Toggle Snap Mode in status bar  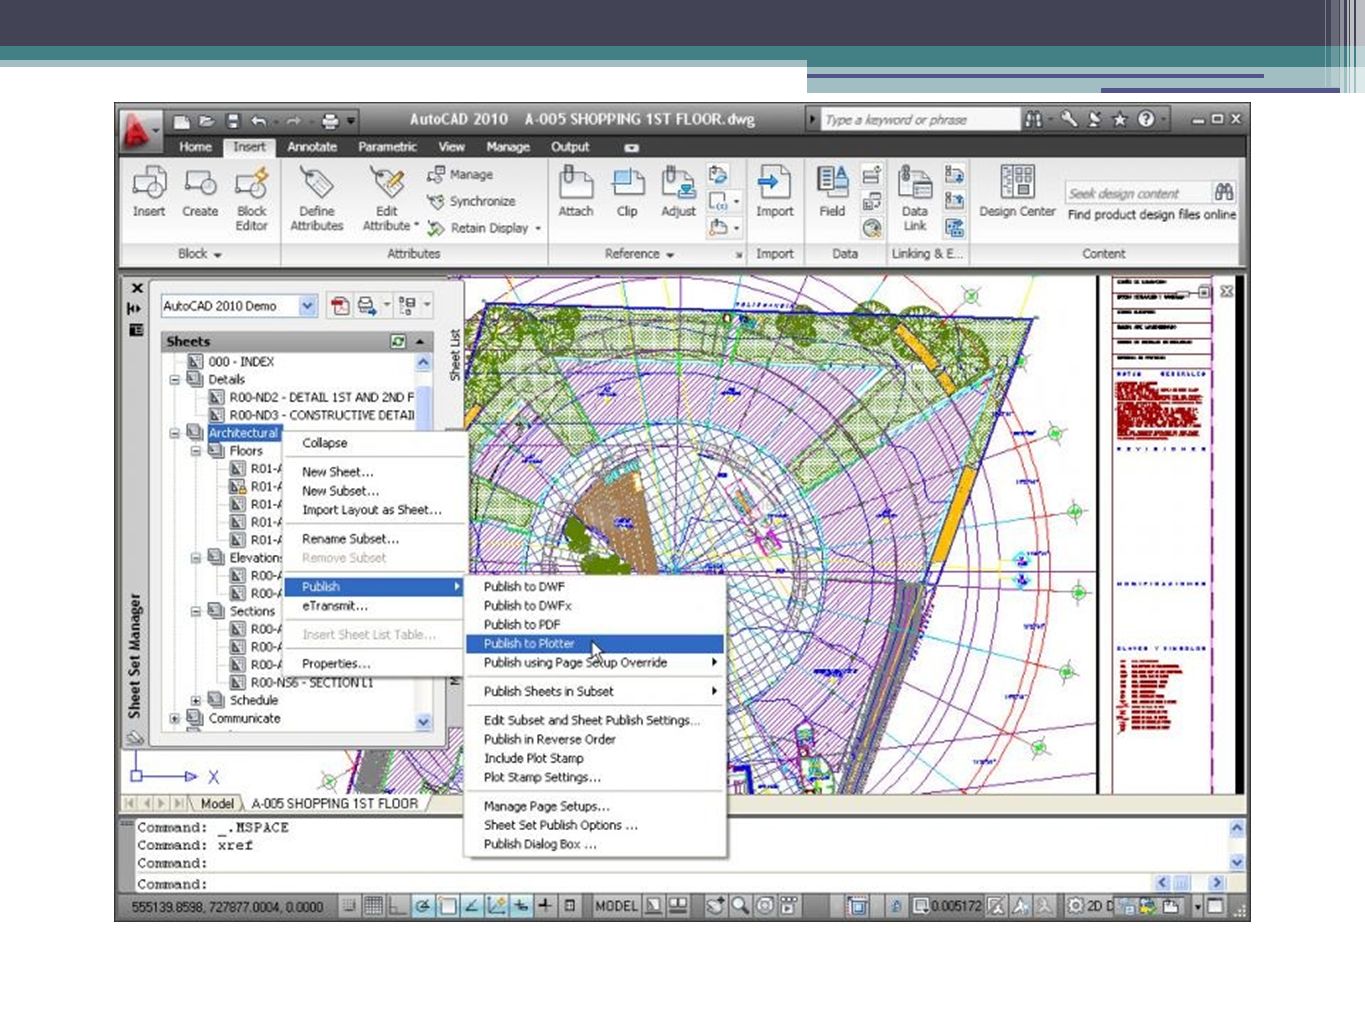(x=349, y=906)
